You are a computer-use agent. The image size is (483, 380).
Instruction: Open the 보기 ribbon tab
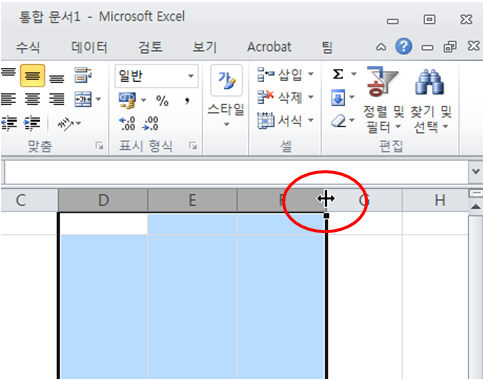(x=205, y=47)
